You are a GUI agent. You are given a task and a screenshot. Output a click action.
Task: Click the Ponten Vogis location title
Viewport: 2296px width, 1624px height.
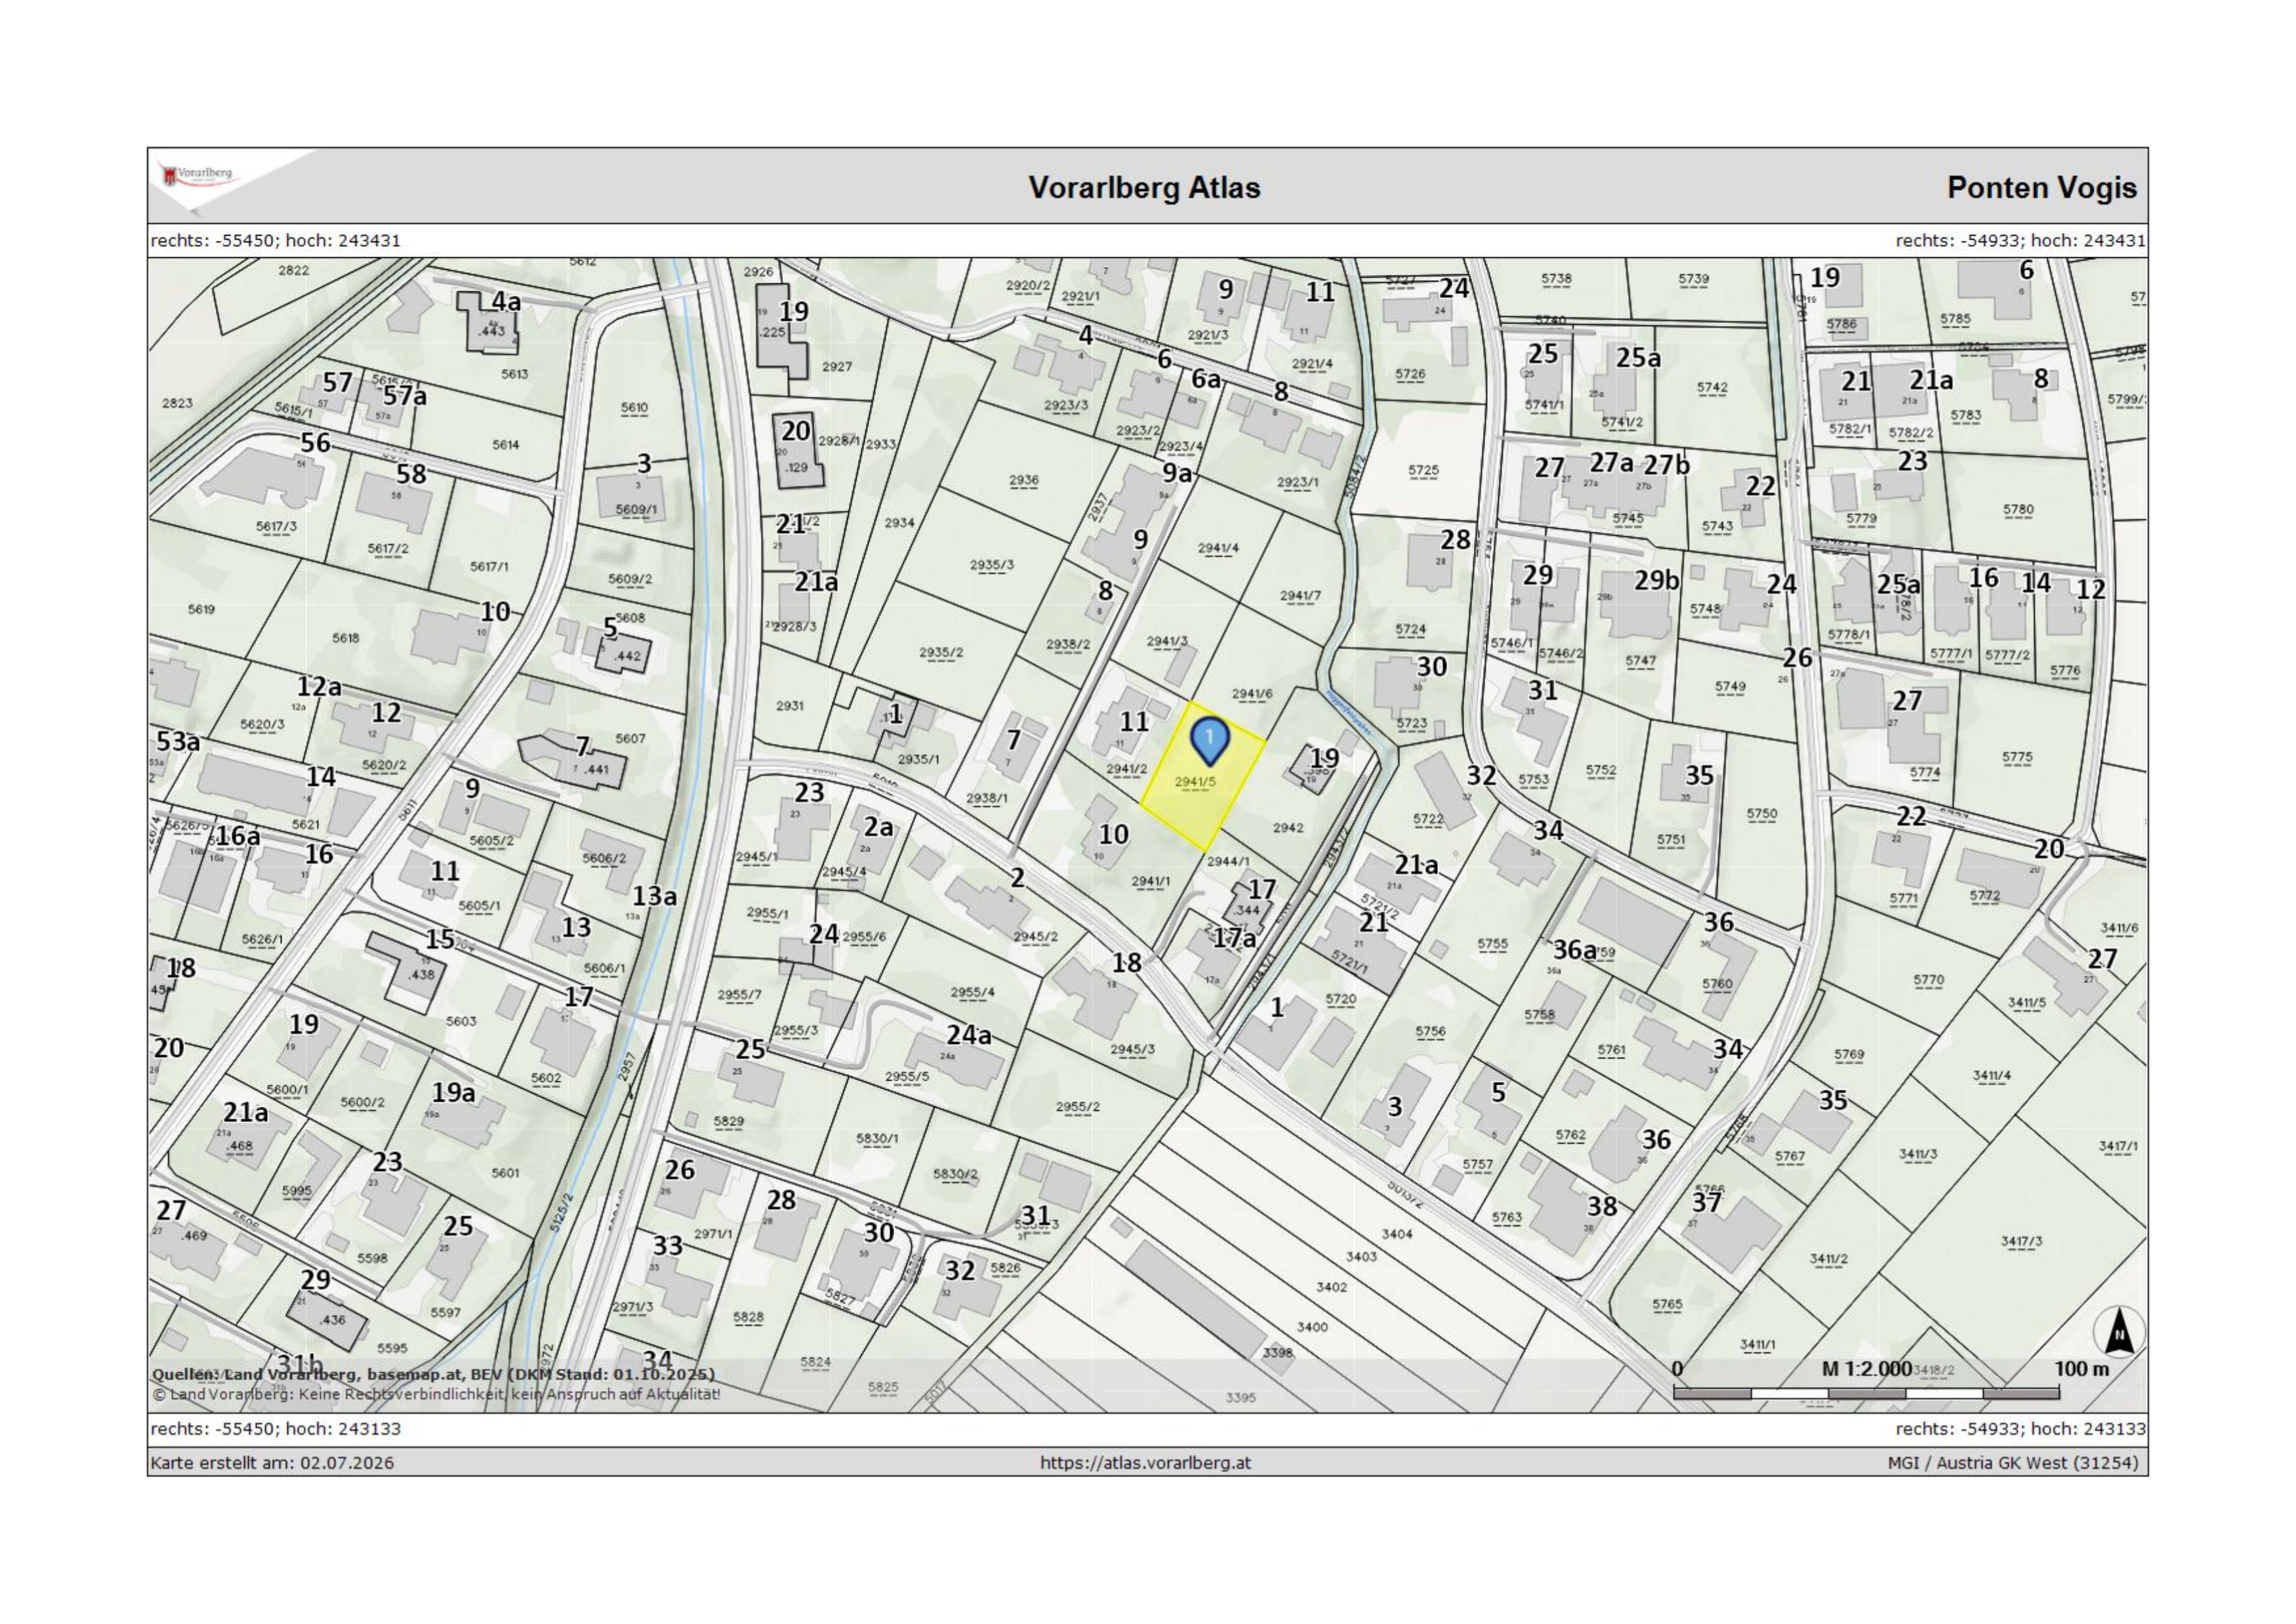point(2041,187)
